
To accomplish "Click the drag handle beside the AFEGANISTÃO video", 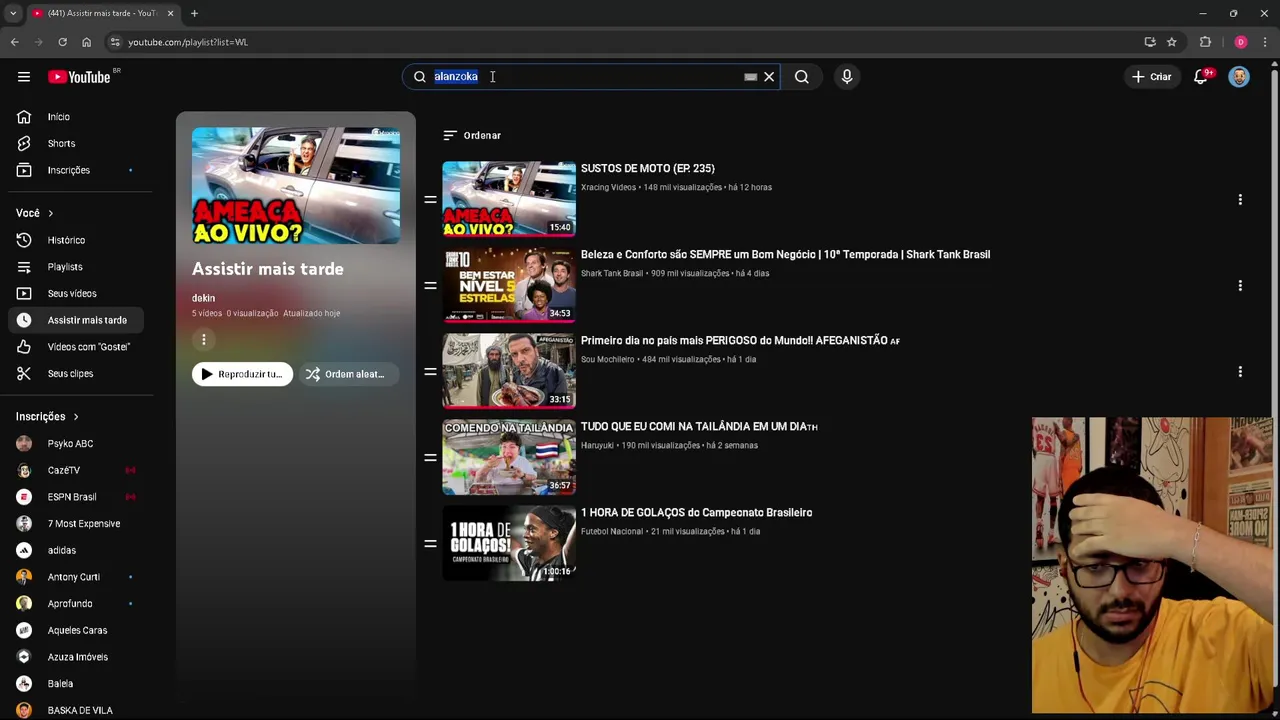I will (430, 371).
